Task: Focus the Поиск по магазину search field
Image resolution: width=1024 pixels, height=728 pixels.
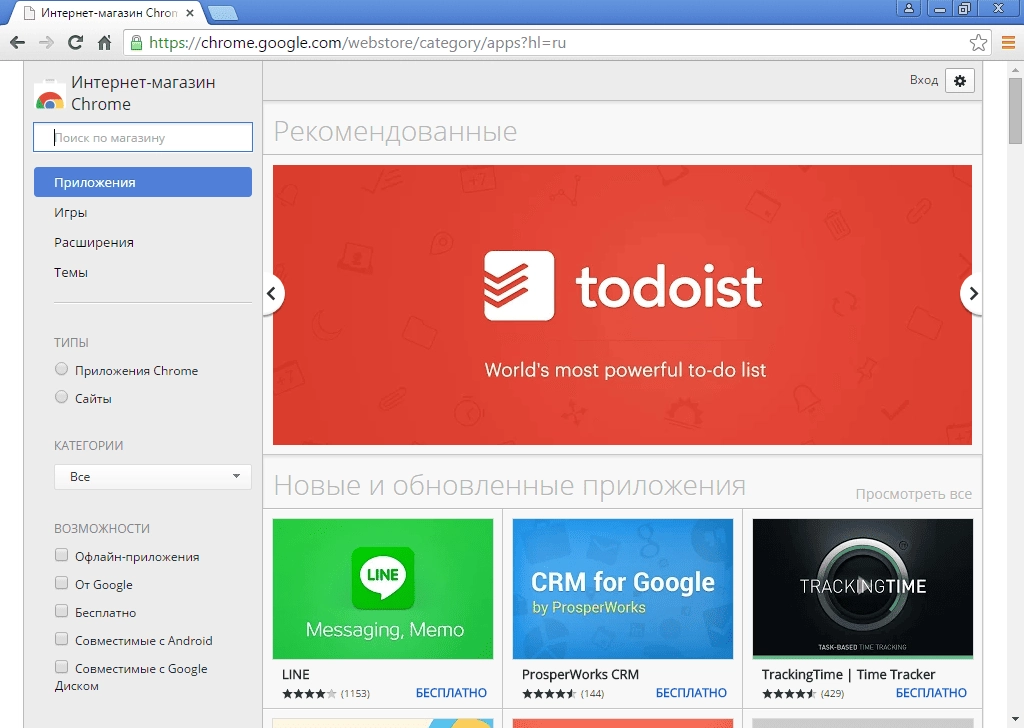Action: [143, 137]
